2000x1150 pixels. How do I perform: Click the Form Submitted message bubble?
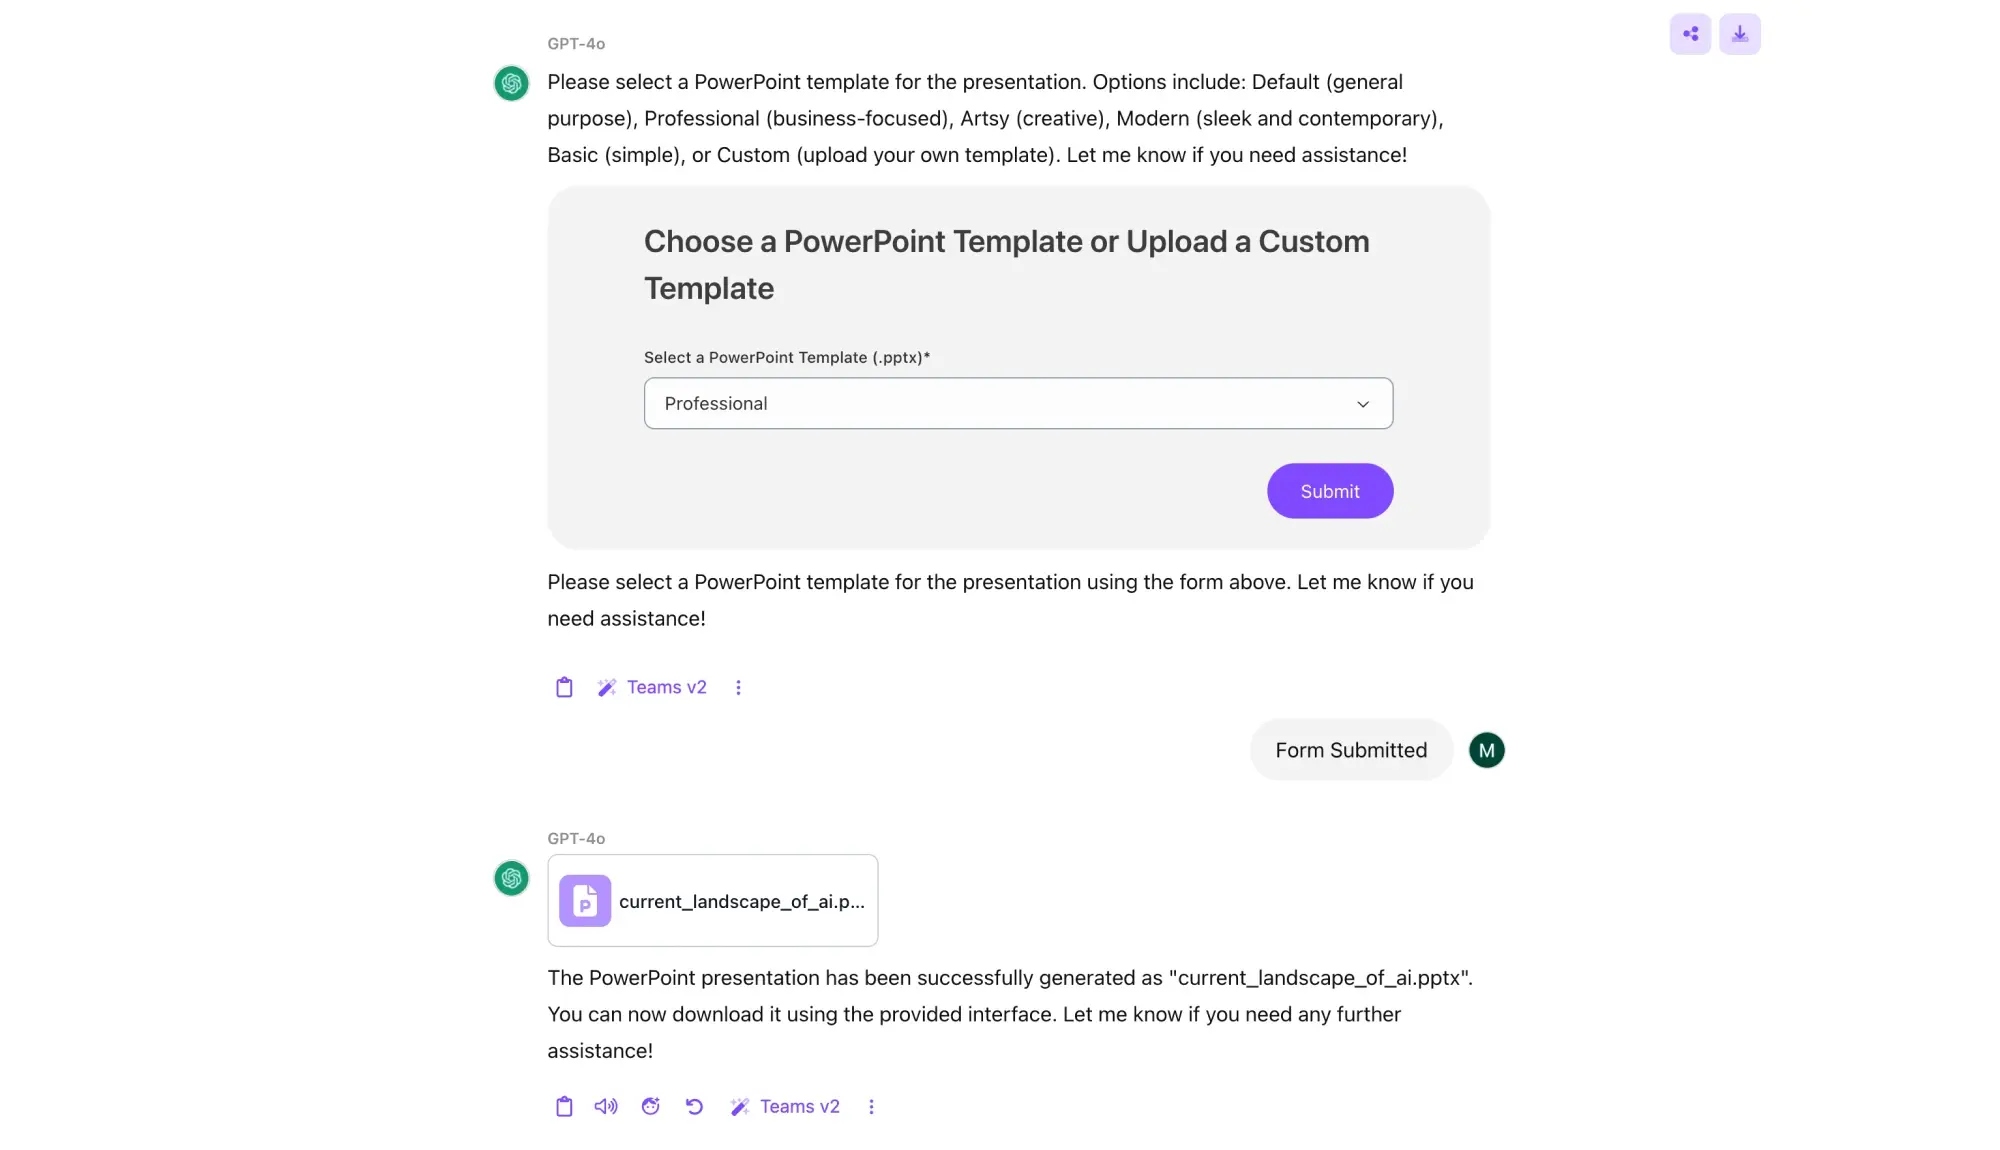pyautogui.click(x=1351, y=750)
